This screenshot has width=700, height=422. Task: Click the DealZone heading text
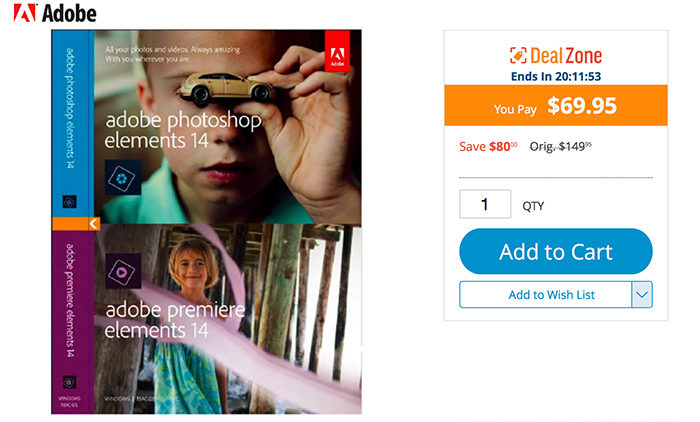[x=566, y=56]
